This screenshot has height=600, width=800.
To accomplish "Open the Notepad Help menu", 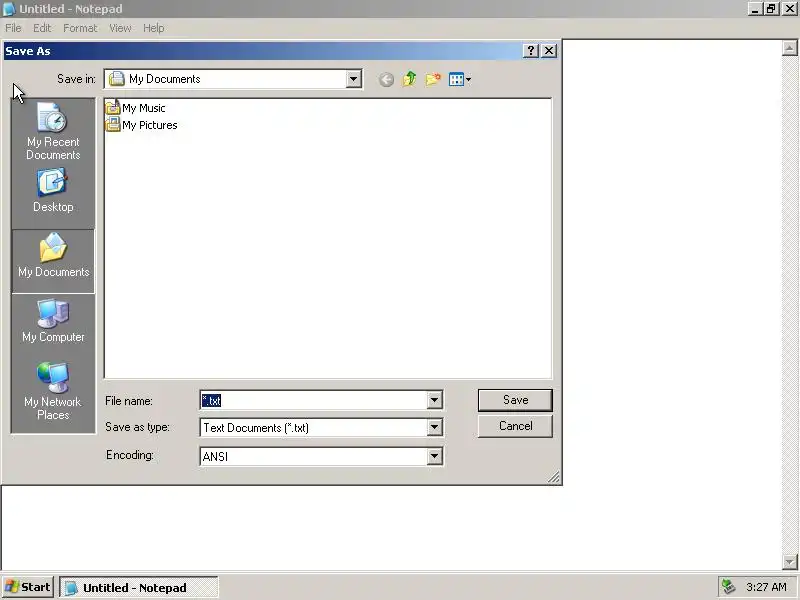I will tap(154, 28).
